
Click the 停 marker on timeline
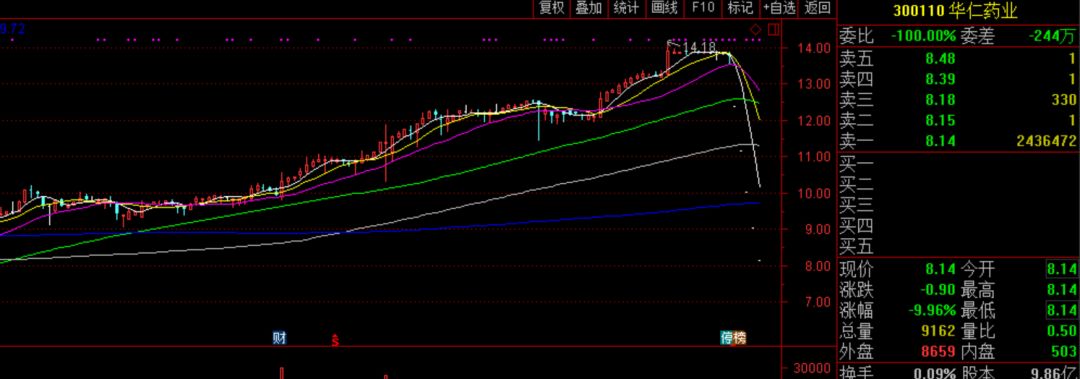click(x=727, y=338)
